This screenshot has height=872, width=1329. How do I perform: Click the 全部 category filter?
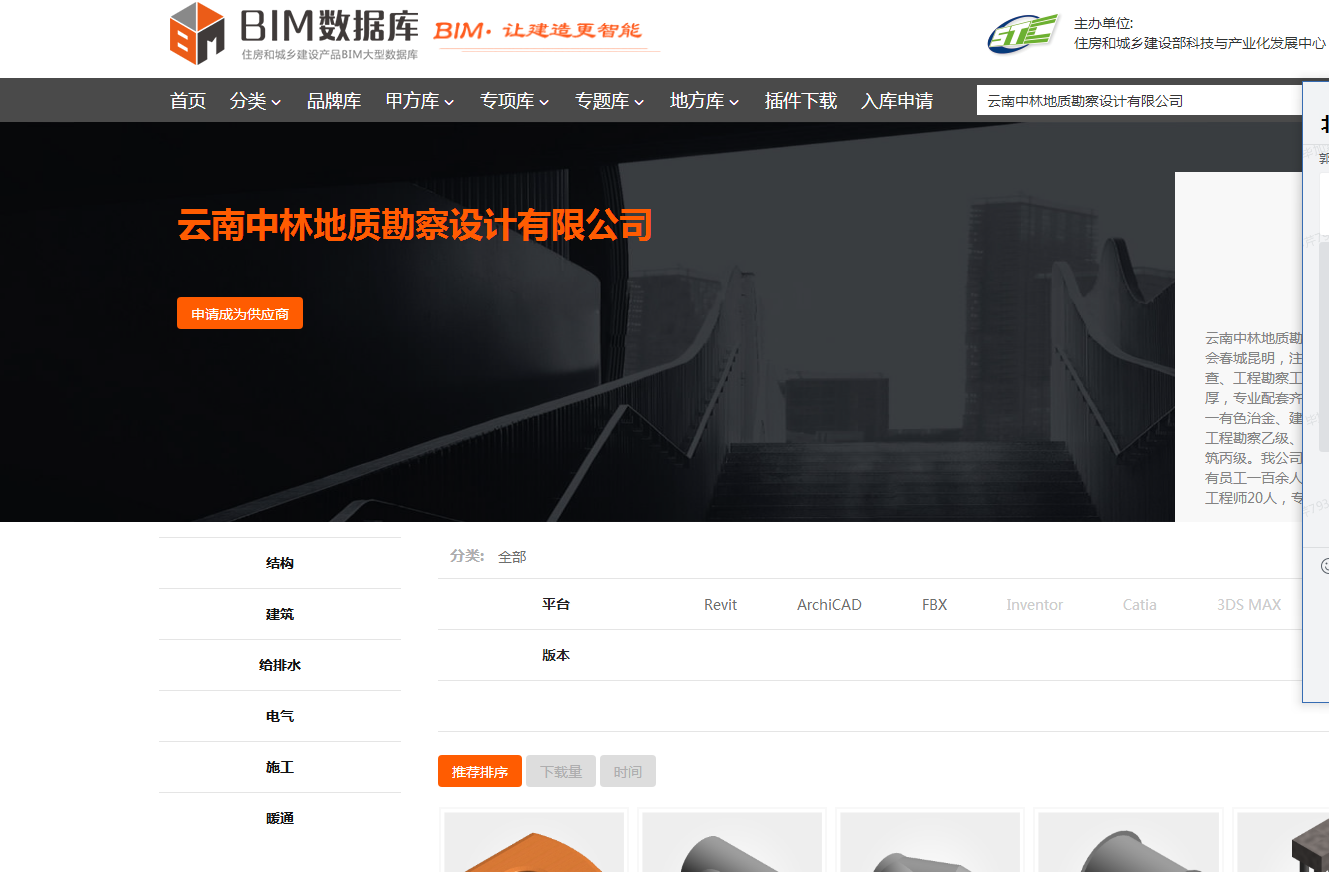pyautogui.click(x=512, y=557)
